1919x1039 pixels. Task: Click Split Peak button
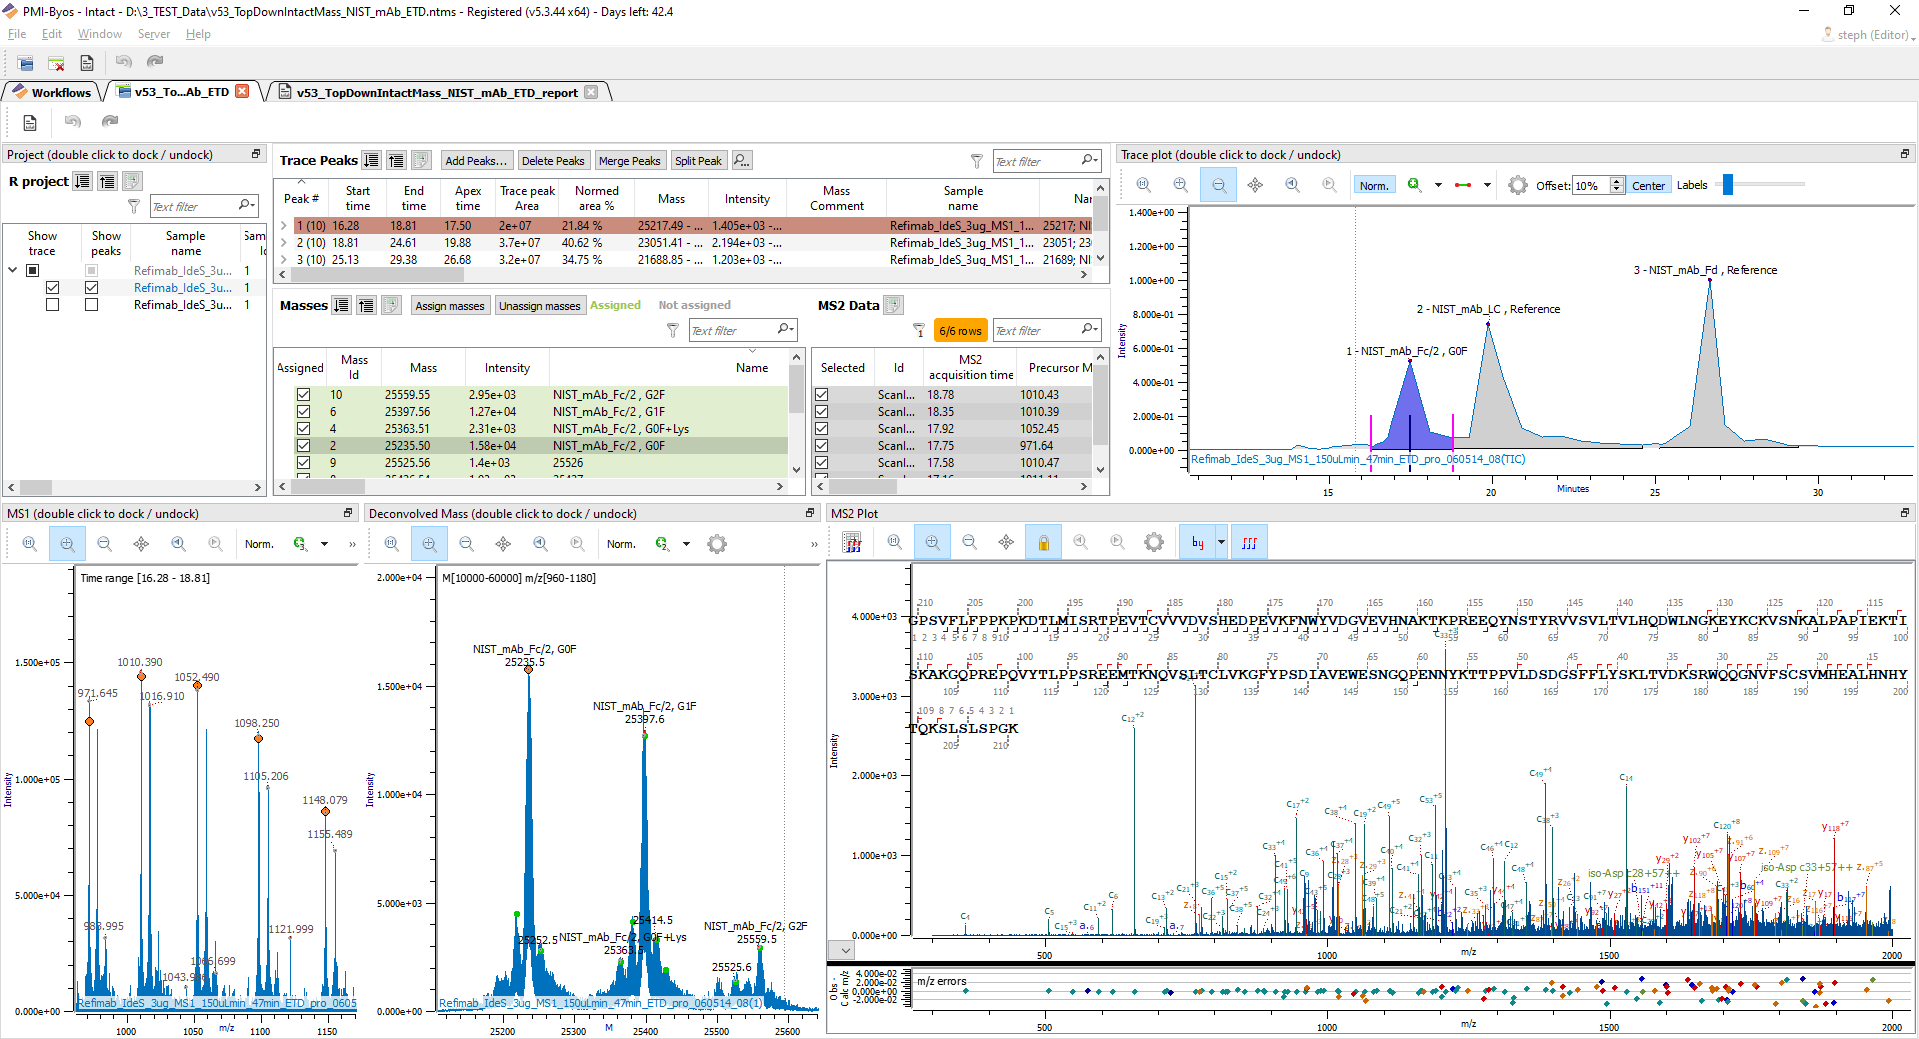click(698, 160)
